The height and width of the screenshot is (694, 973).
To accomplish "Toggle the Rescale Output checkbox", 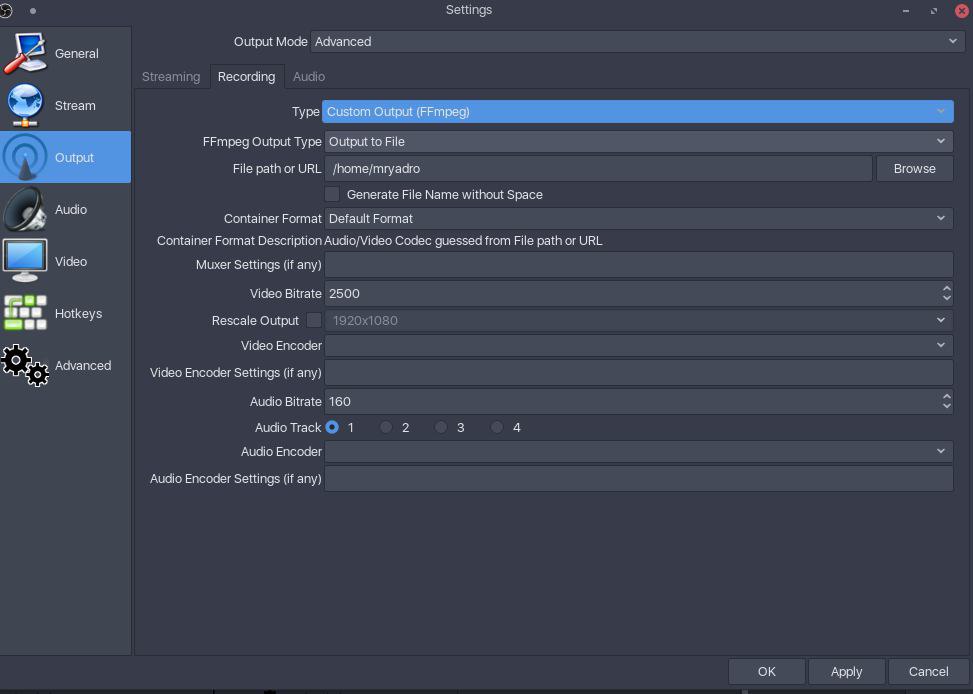I will click(314, 320).
